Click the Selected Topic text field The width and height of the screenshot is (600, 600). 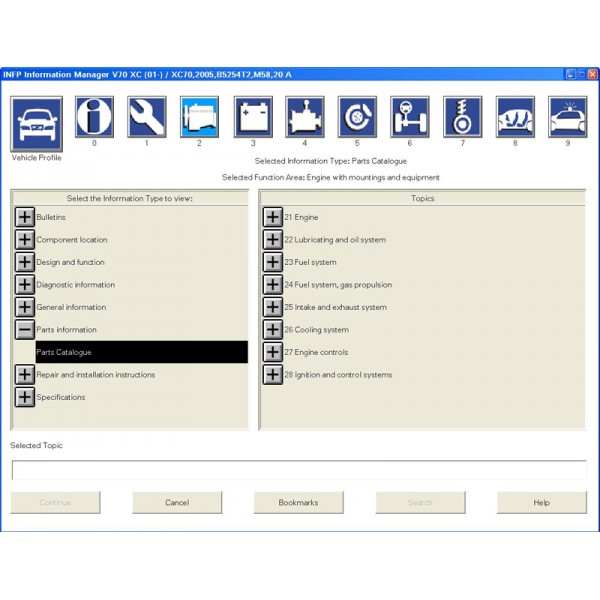298,470
